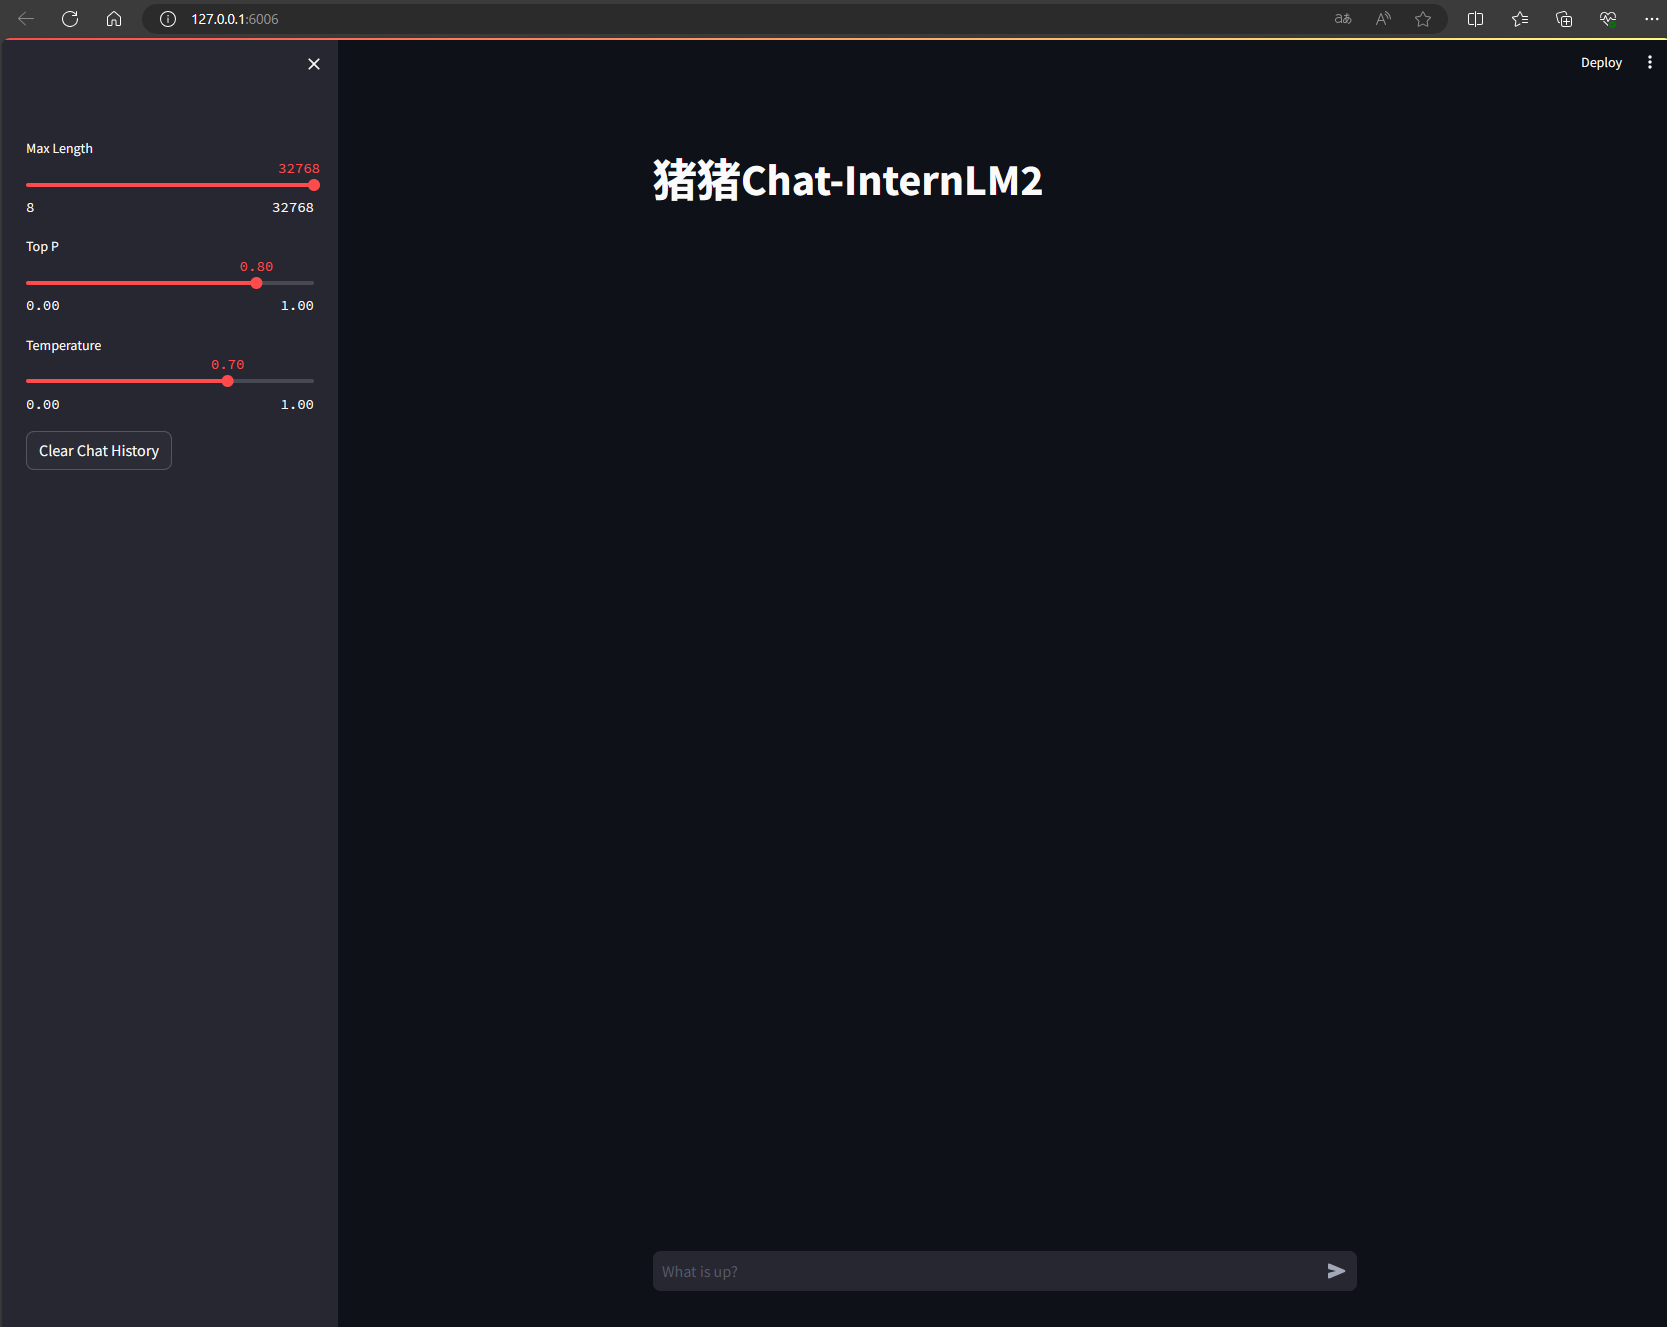
Task: Click the browser back arrow
Action: tap(26, 19)
